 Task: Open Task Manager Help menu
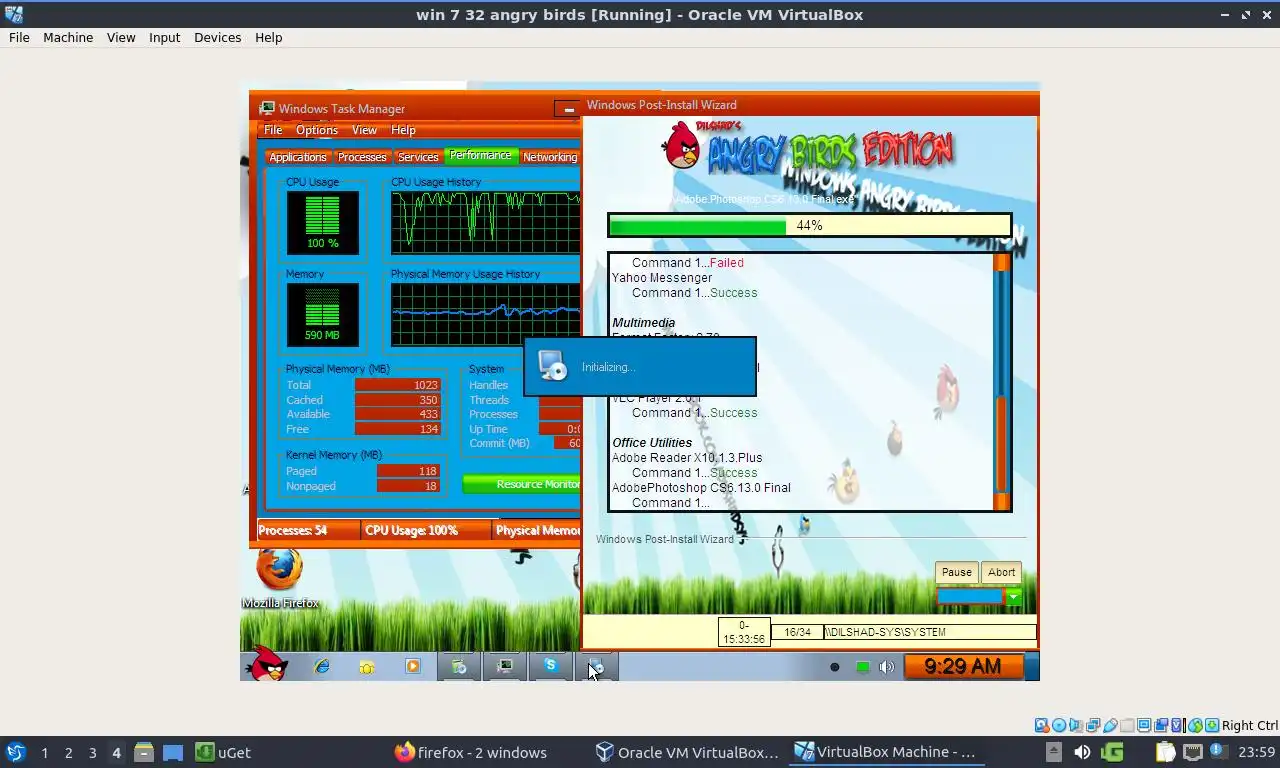(403, 130)
